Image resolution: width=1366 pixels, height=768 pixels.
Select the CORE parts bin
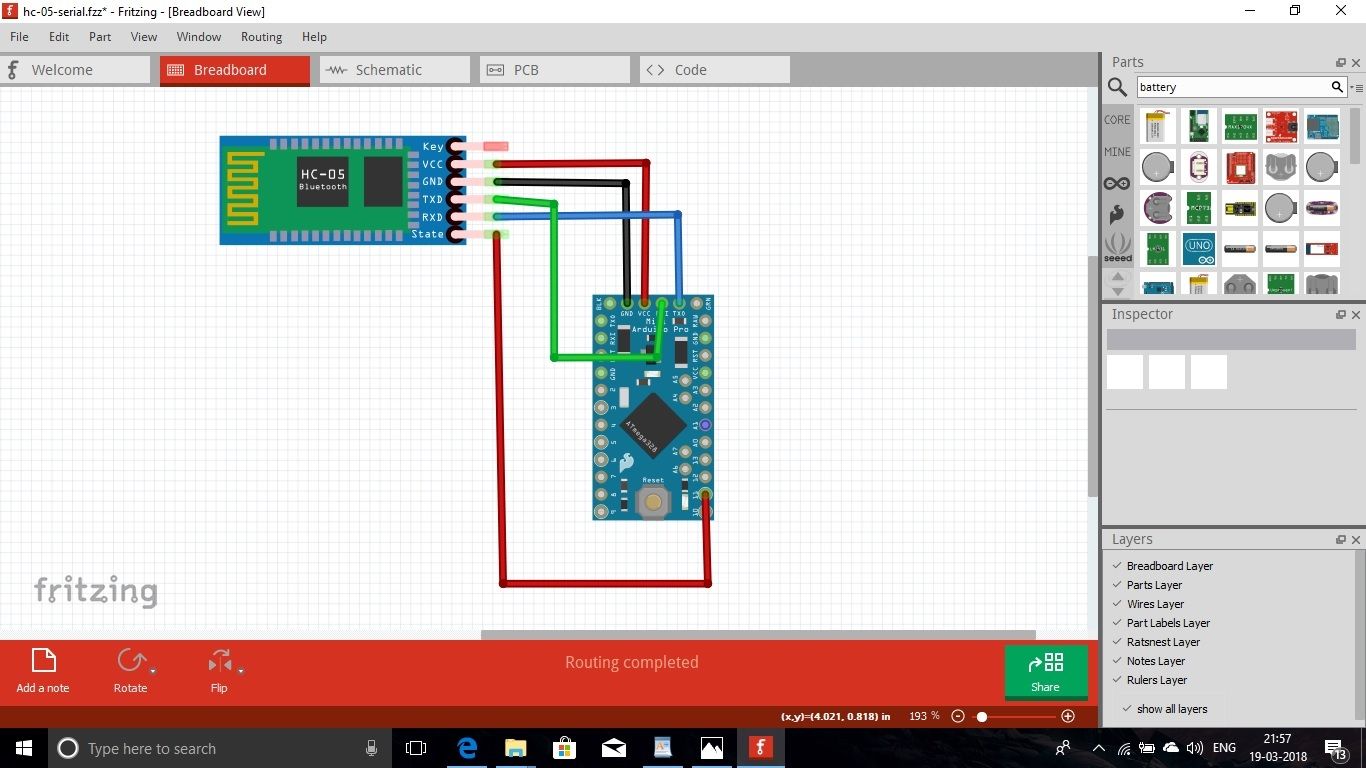(1117, 120)
